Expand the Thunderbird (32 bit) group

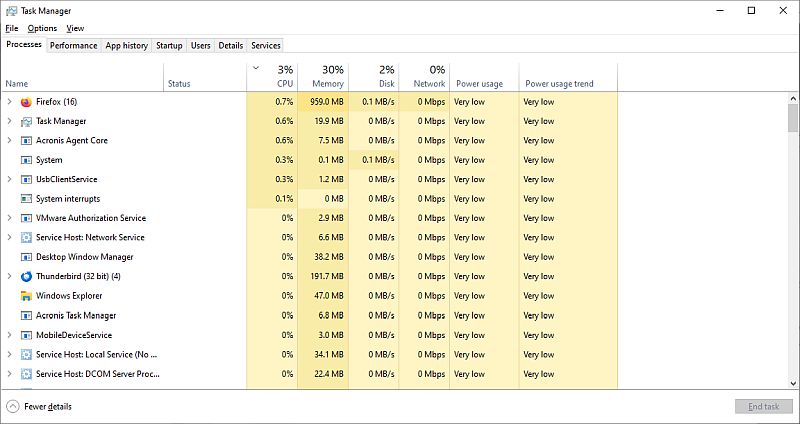coord(9,277)
